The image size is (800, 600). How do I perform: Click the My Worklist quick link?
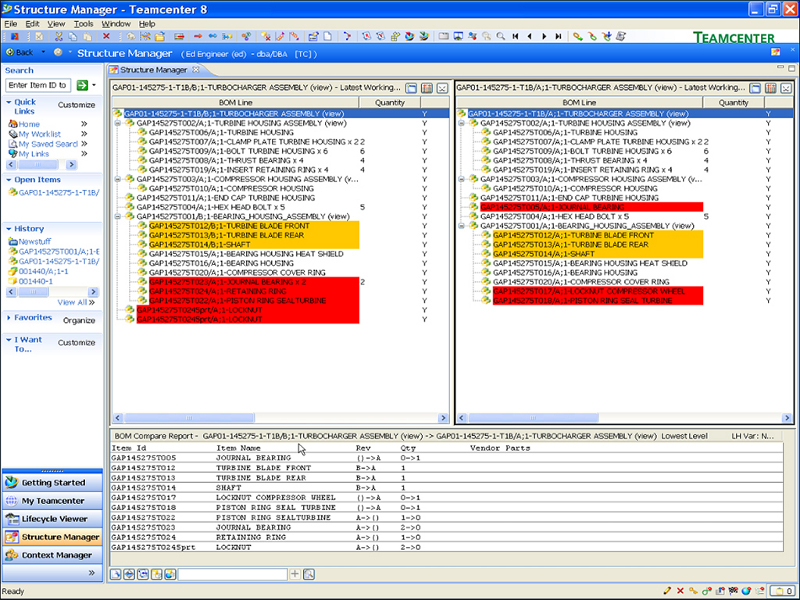[40, 134]
